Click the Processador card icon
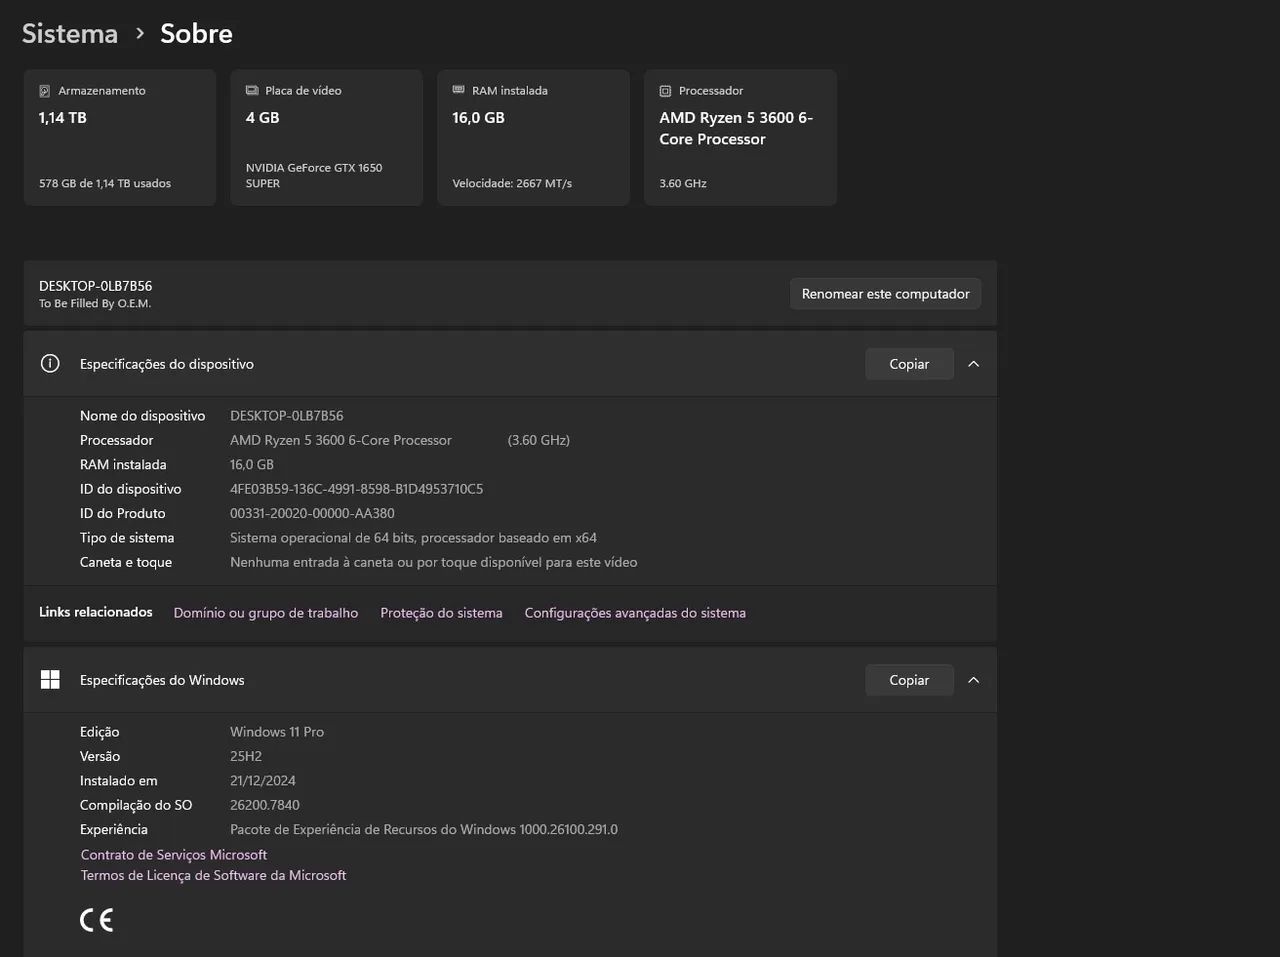1280x957 pixels. pos(665,91)
